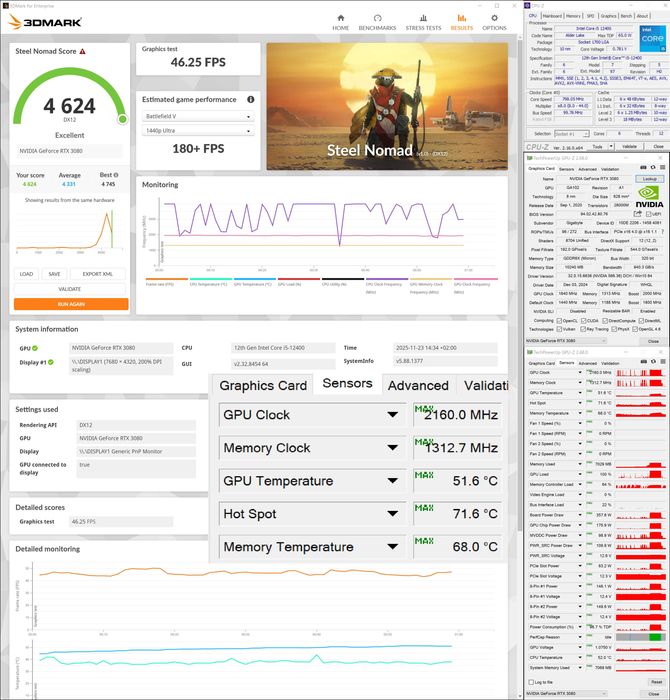The image size is (670, 700).
Task: Click the orange Frame rate (FPS) legend swatch
Action: coord(166,279)
